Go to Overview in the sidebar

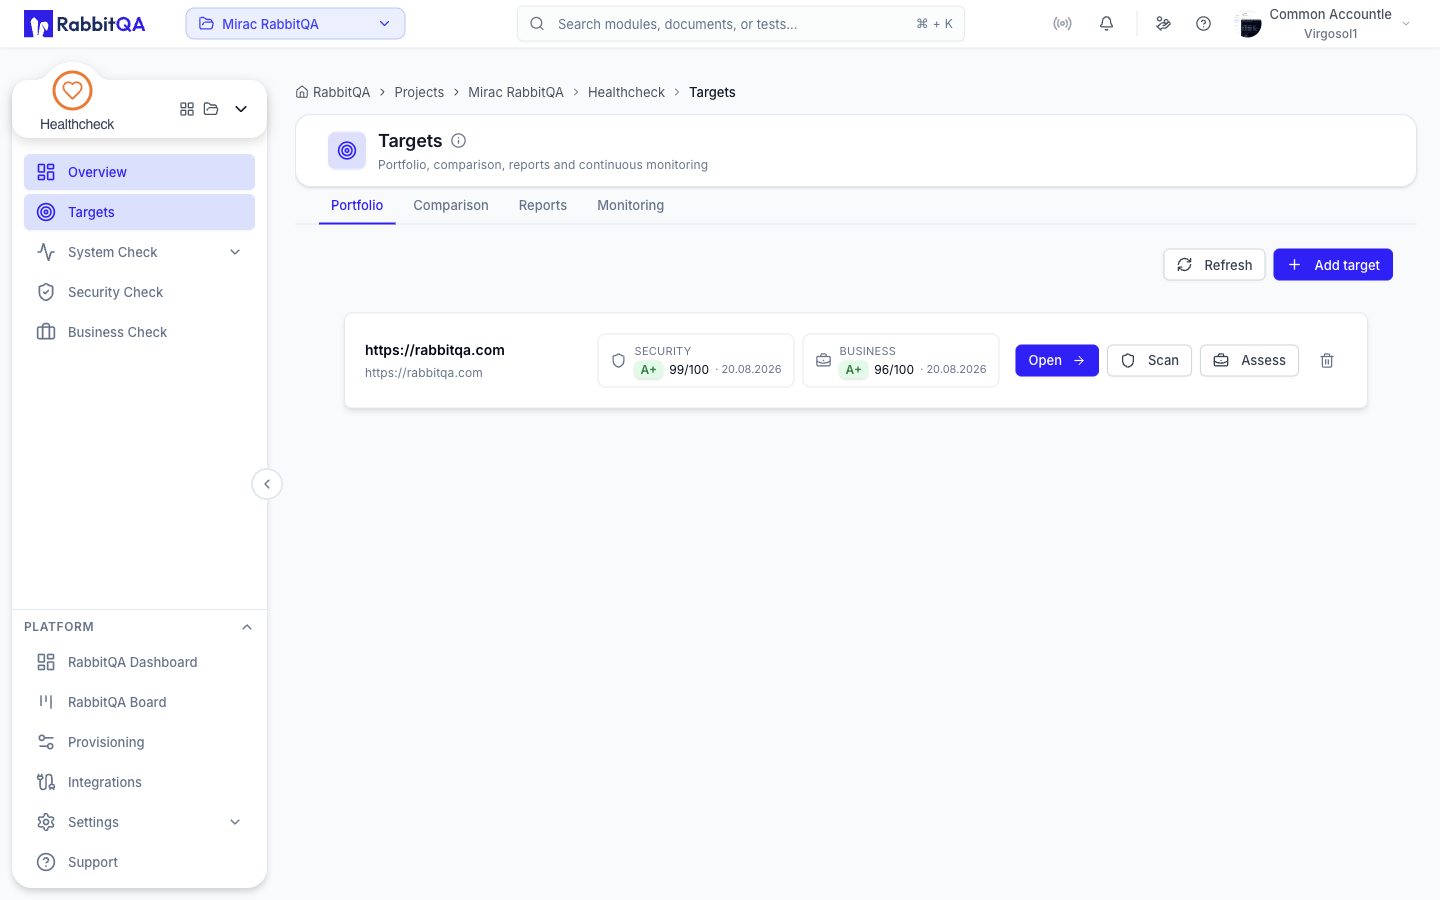point(139,172)
